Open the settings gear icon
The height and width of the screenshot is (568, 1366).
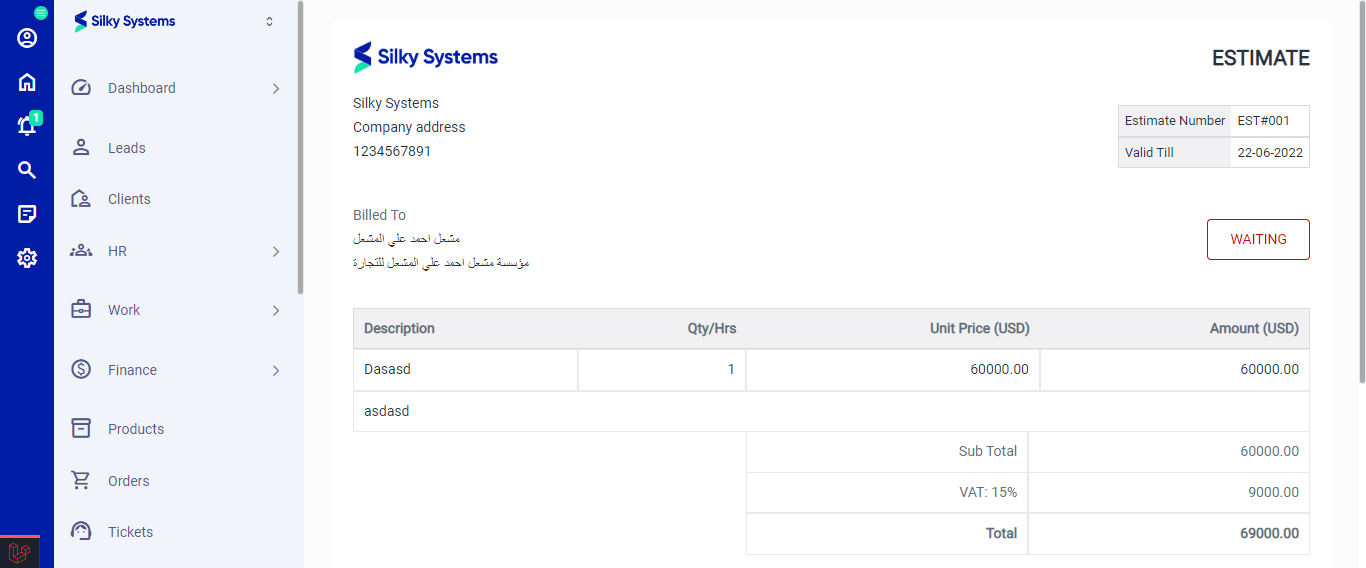pos(27,258)
